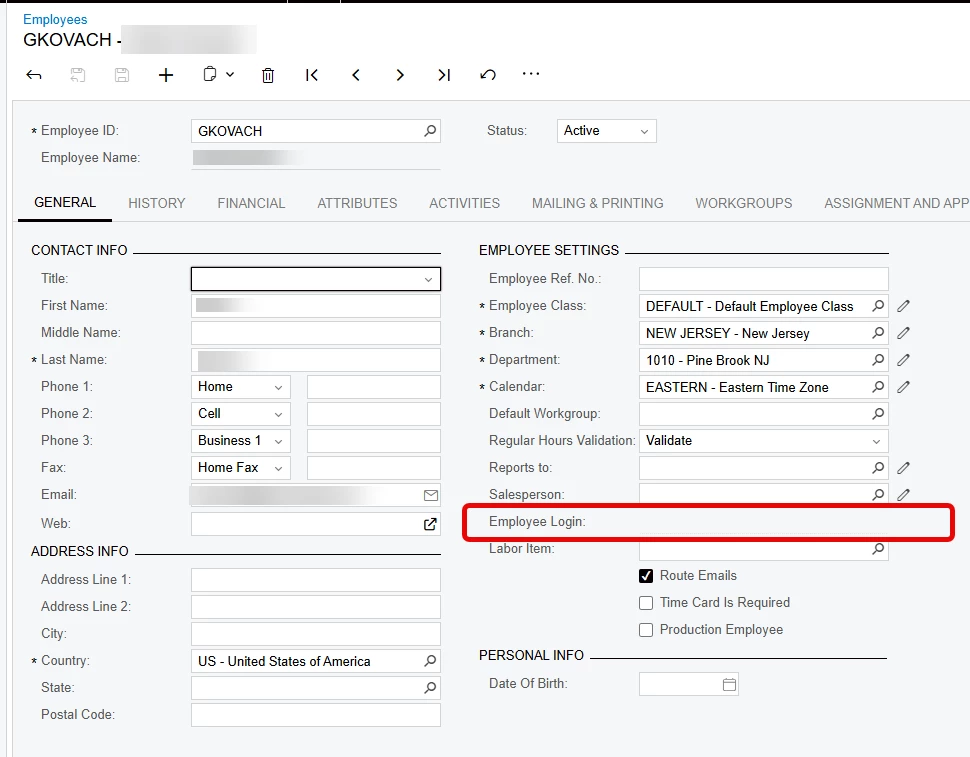
Task: Edit Employee Class with pencil icon
Action: (903, 306)
